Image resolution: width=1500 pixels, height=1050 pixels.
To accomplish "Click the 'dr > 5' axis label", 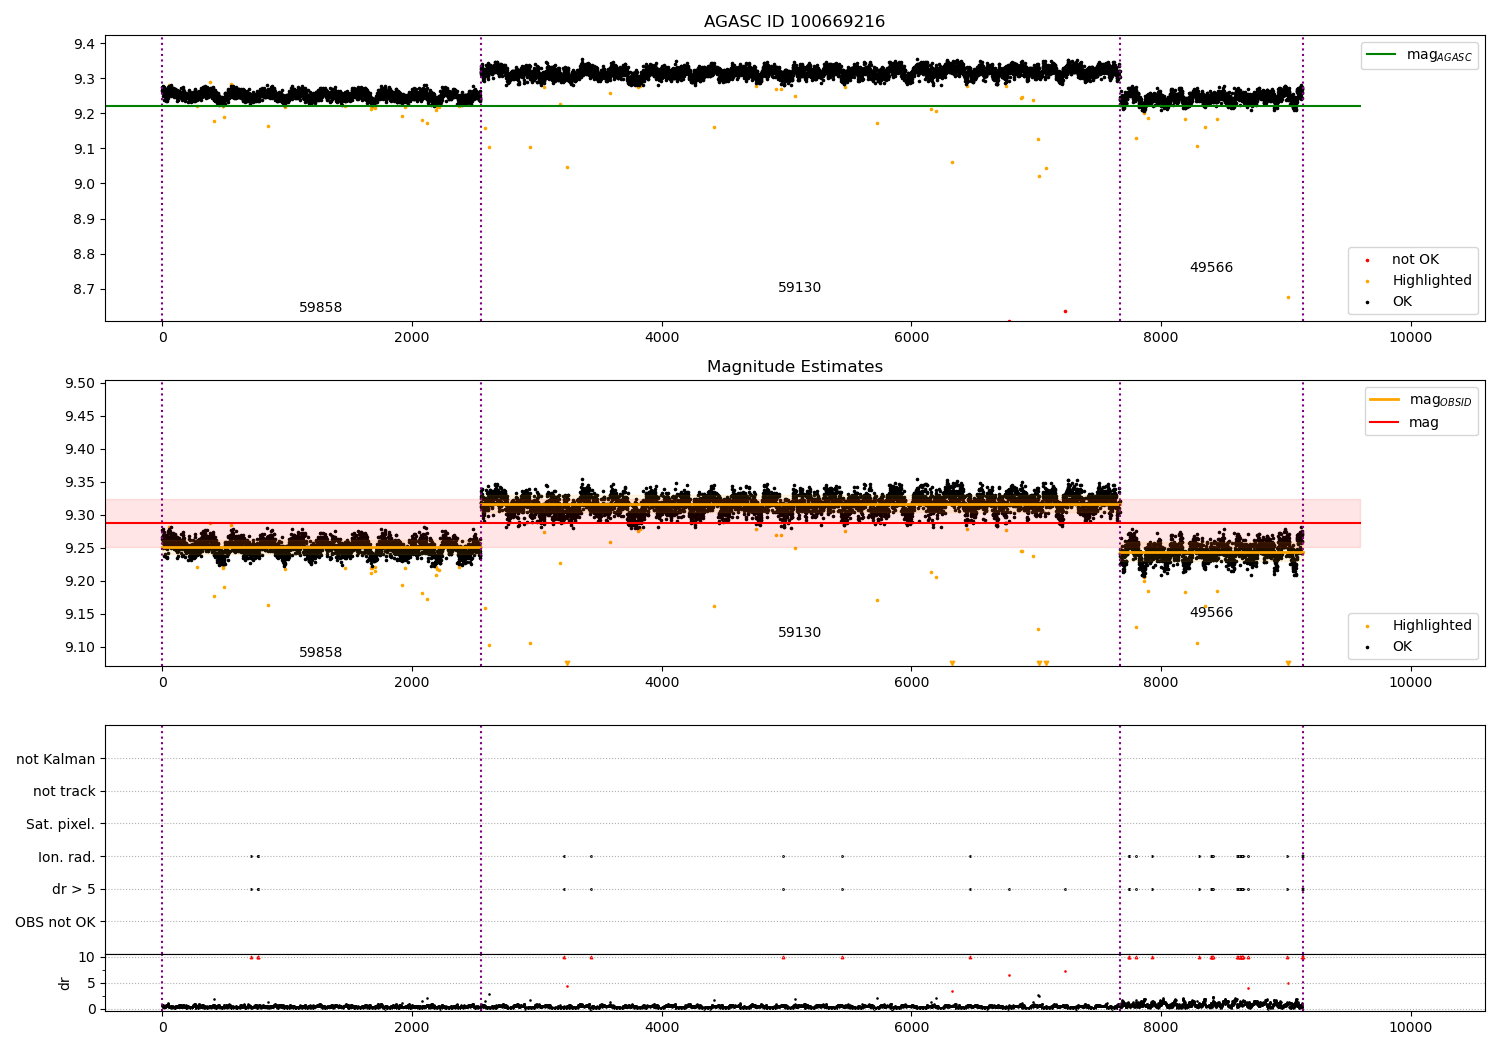I will pos(74,890).
